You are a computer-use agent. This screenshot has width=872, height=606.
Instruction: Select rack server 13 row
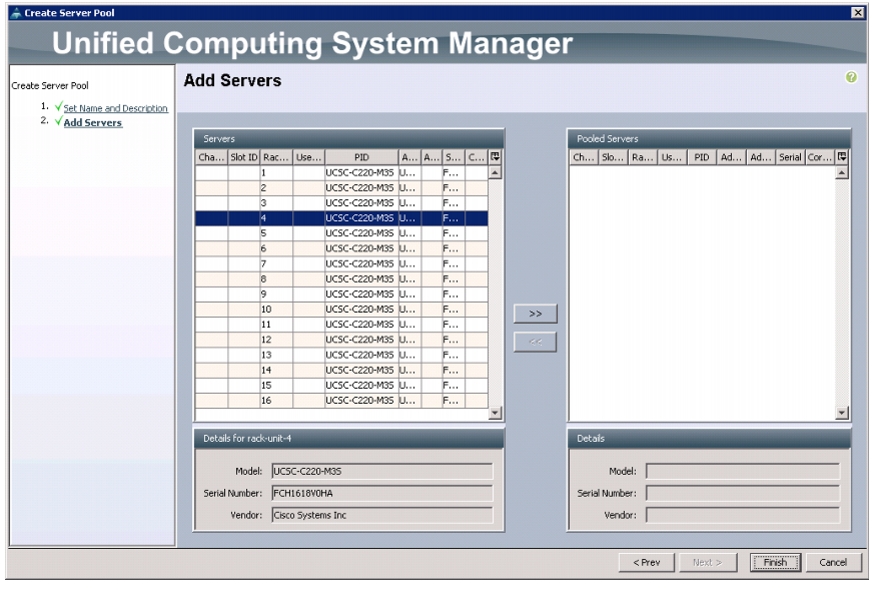pyautogui.click(x=341, y=355)
